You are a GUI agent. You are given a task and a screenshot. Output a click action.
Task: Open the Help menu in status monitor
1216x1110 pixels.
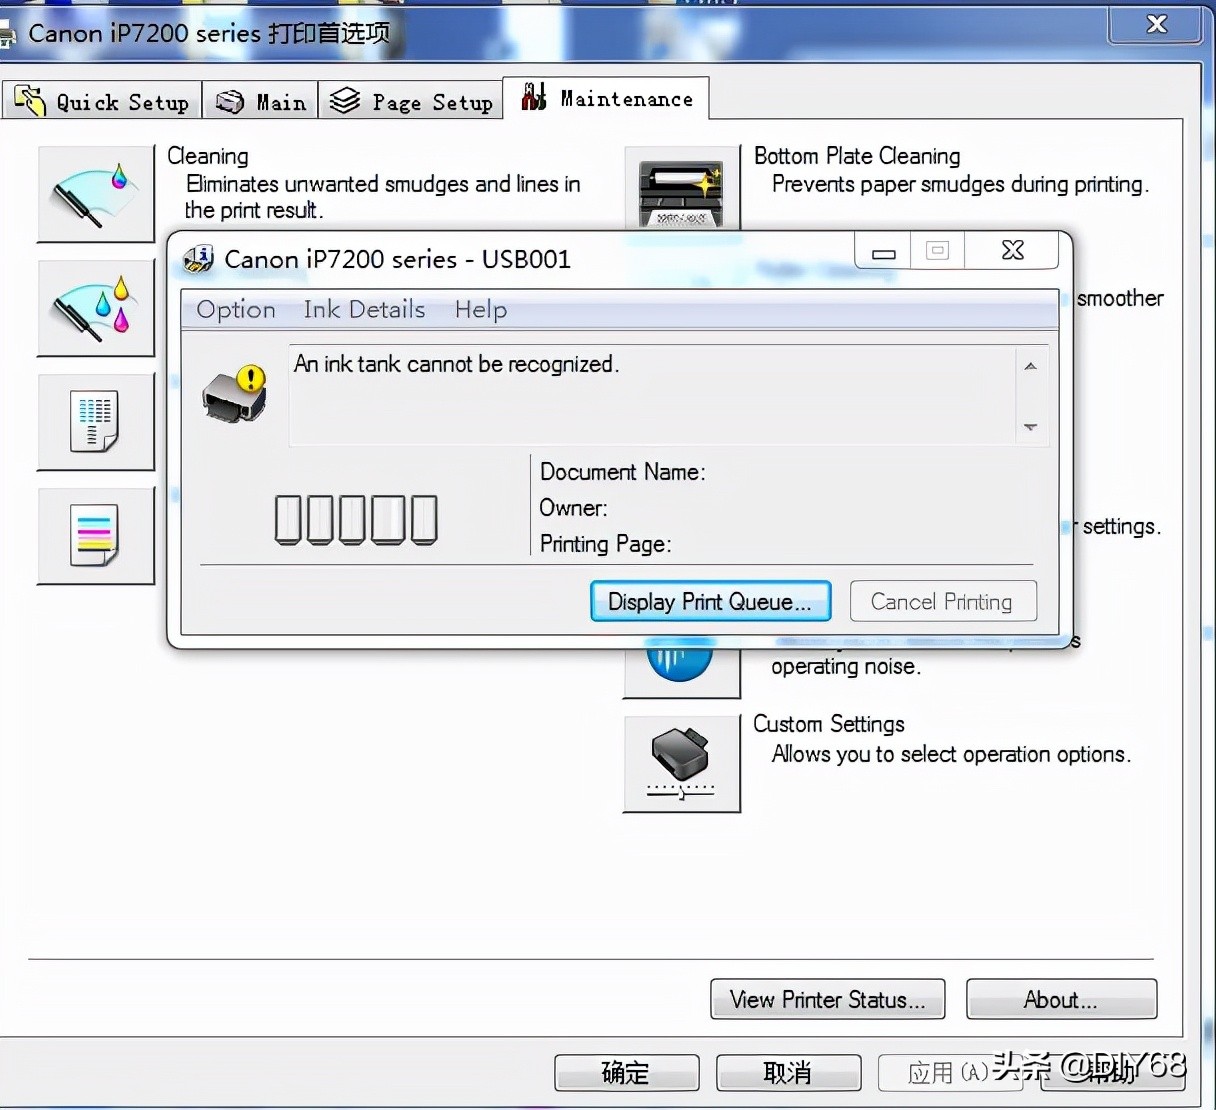[481, 310]
